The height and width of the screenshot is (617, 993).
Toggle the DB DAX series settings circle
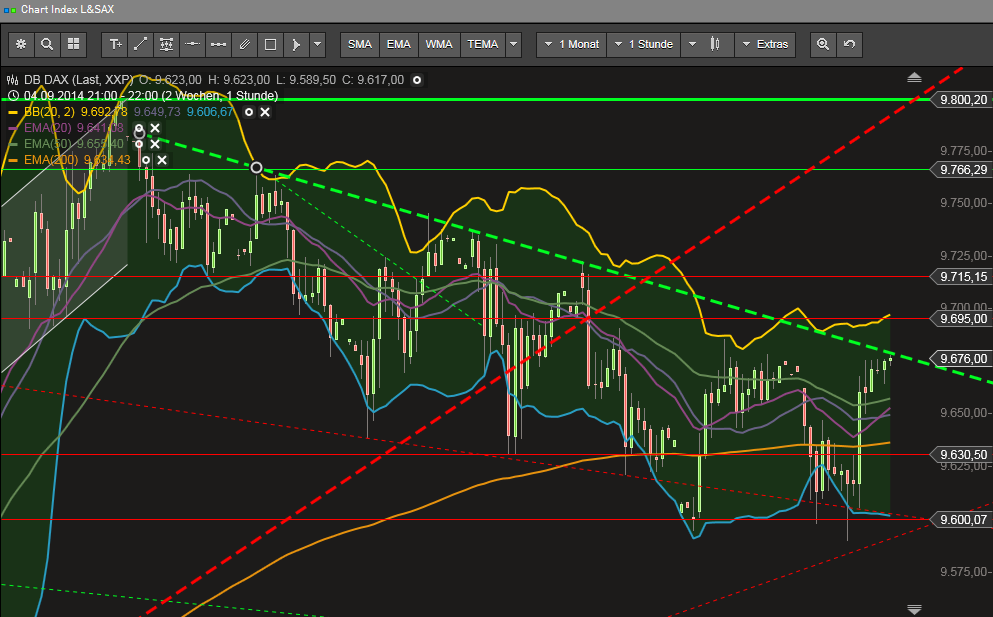(417, 80)
